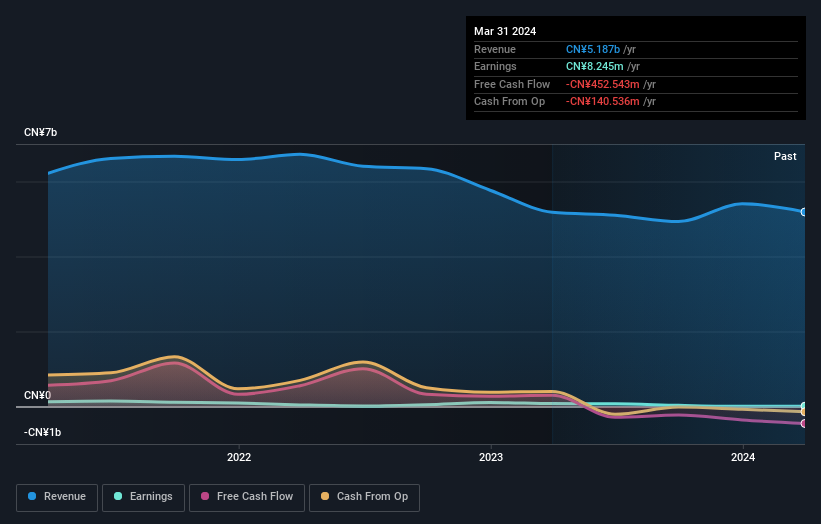The image size is (821, 524).
Task: Click the CN¥5.187b revenue value
Action: (x=593, y=49)
